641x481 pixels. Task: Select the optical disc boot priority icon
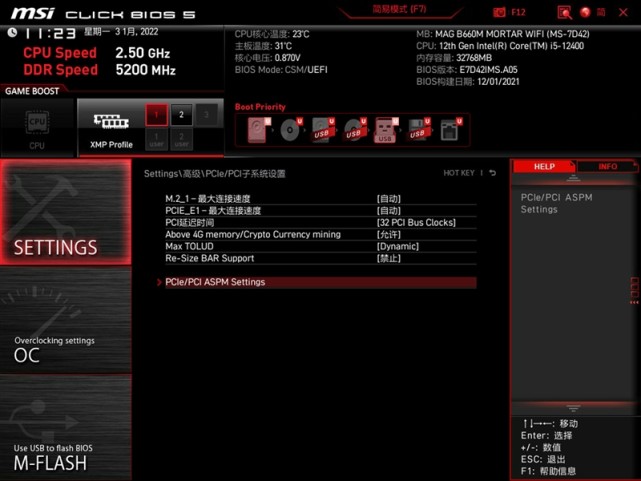coord(291,130)
